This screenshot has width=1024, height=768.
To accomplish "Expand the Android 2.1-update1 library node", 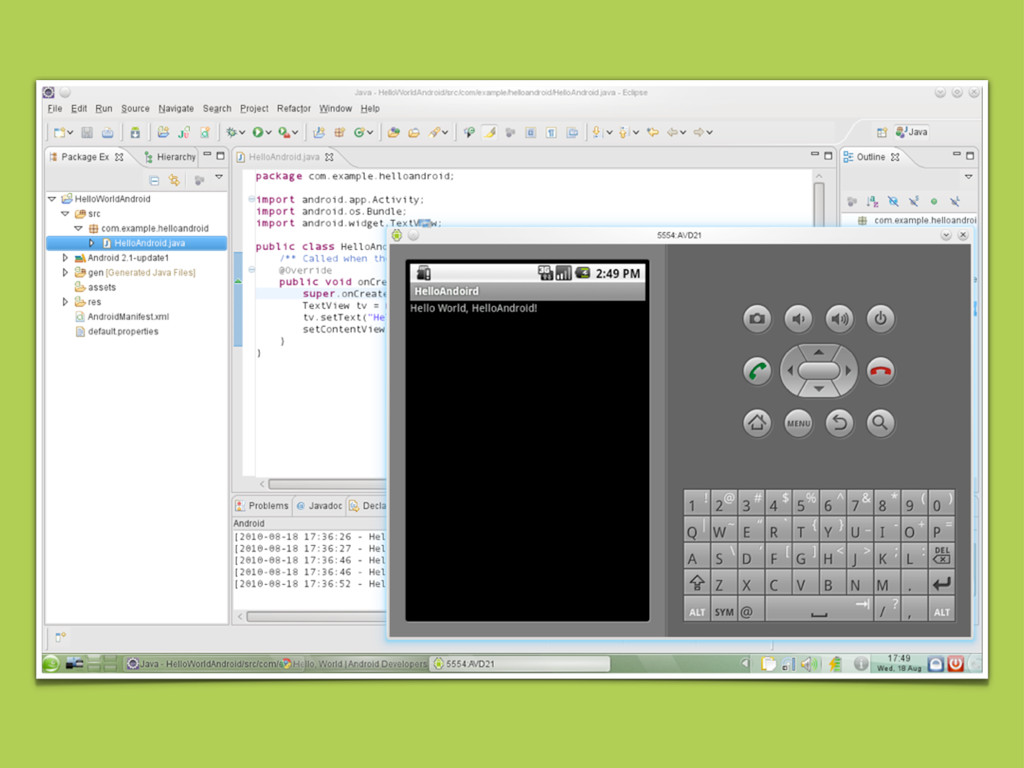I will (65, 258).
